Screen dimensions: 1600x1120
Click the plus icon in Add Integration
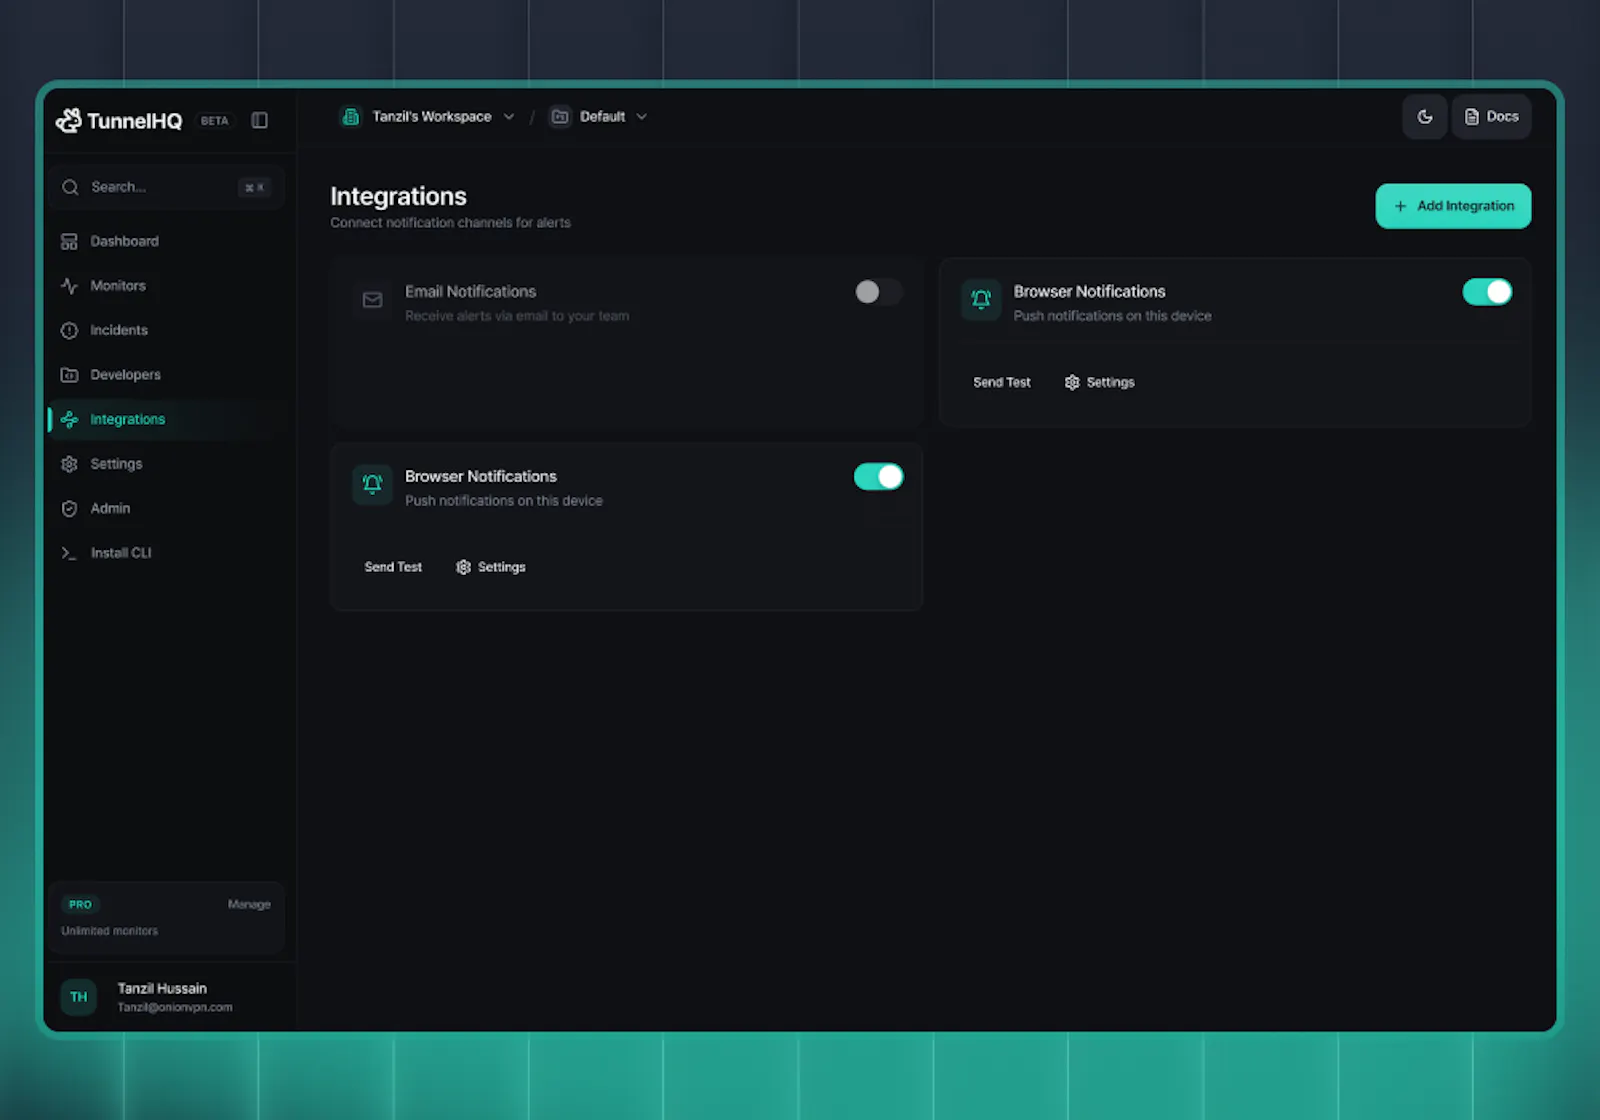coord(1400,206)
